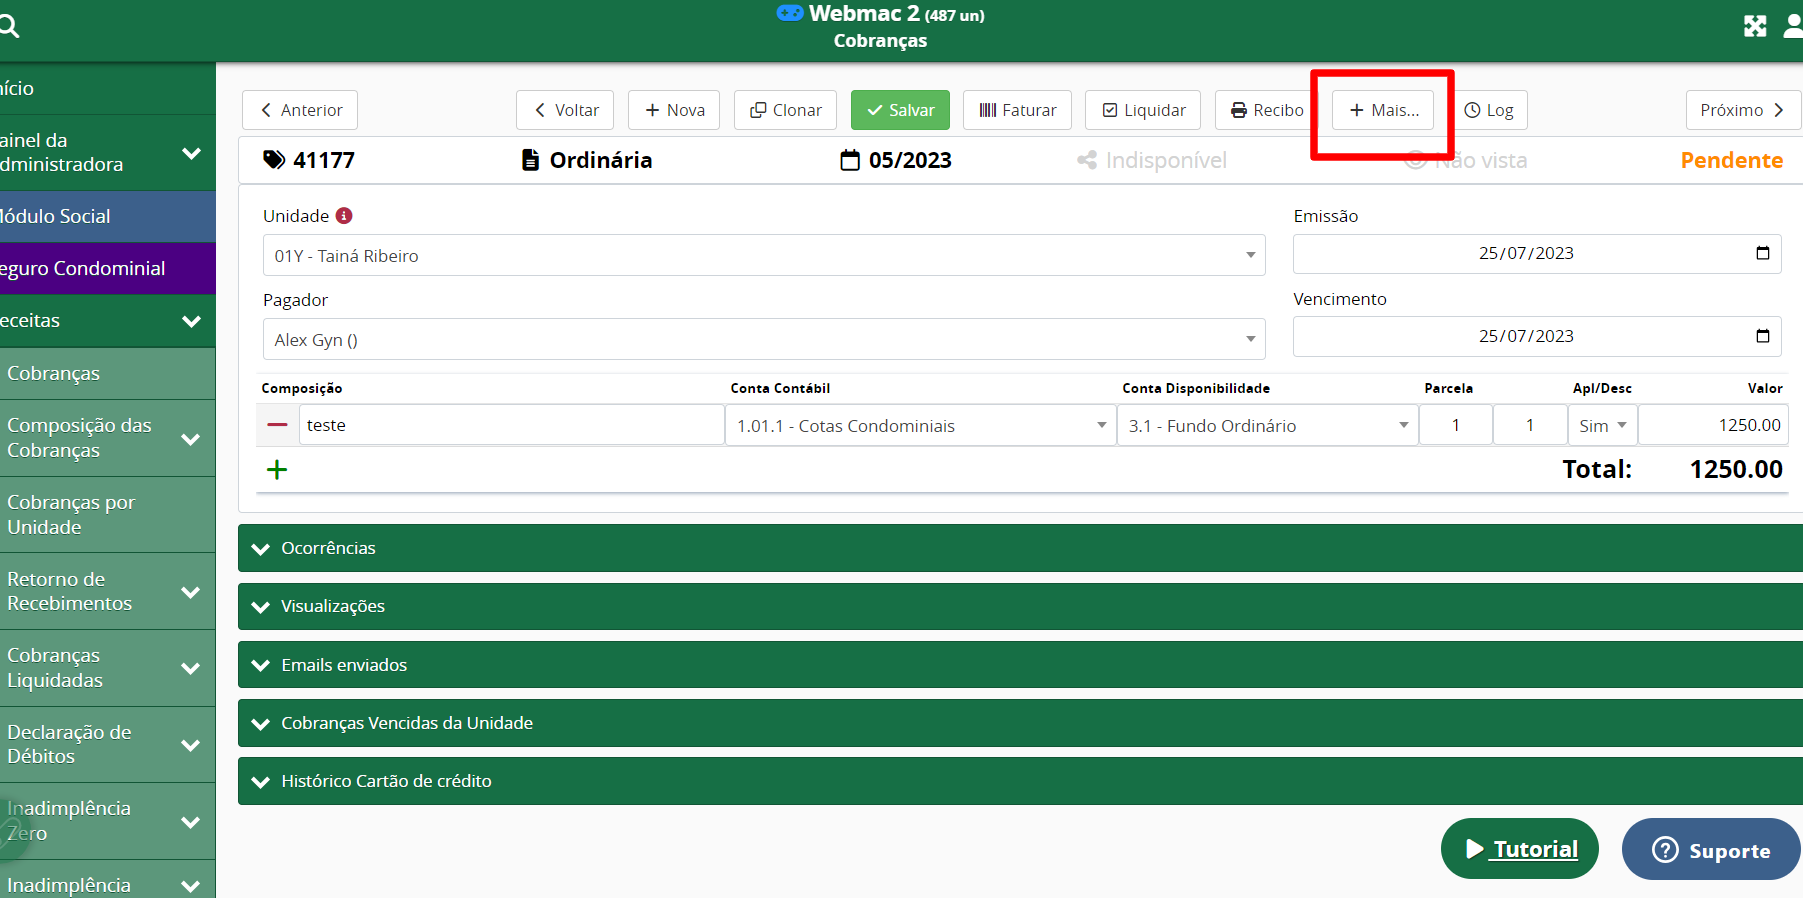This screenshot has height=898, width=1803.
Task: Open the Unidade dropdown
Action: coord(763,256)
